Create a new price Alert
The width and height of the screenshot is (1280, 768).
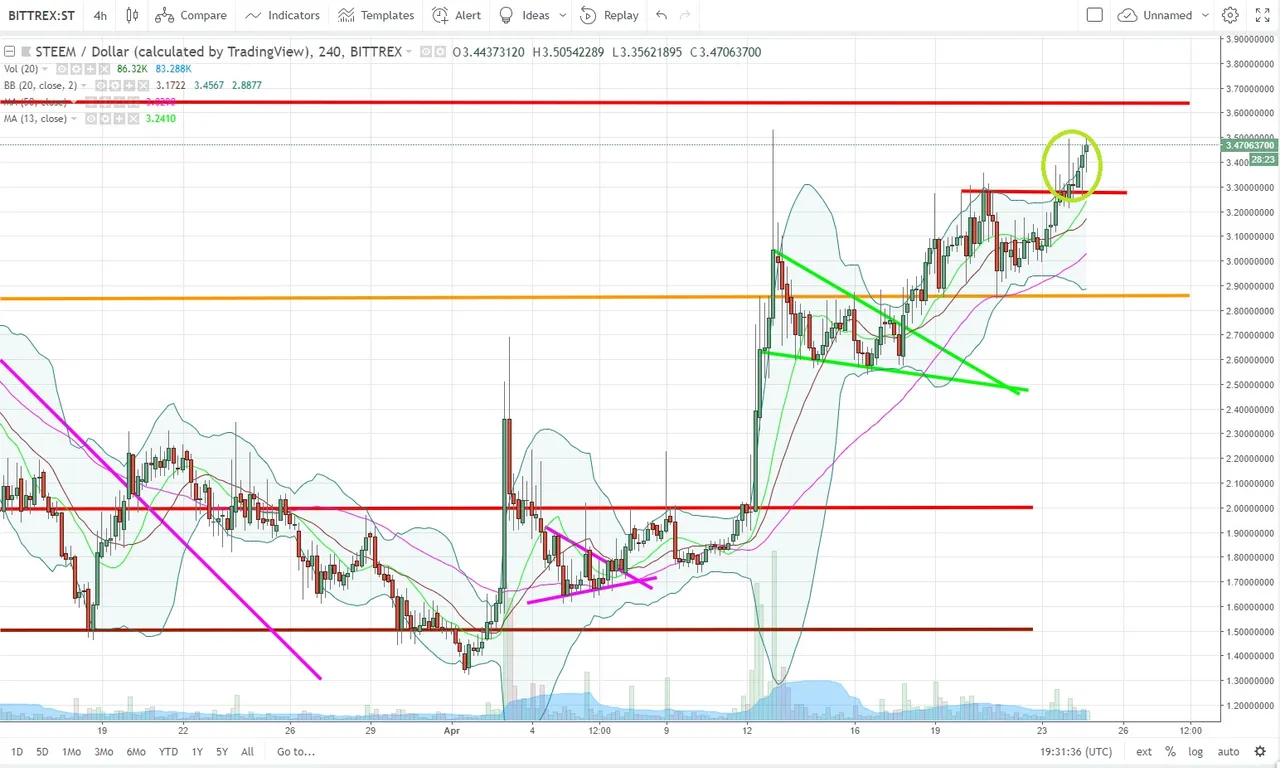tap(456, 15)
